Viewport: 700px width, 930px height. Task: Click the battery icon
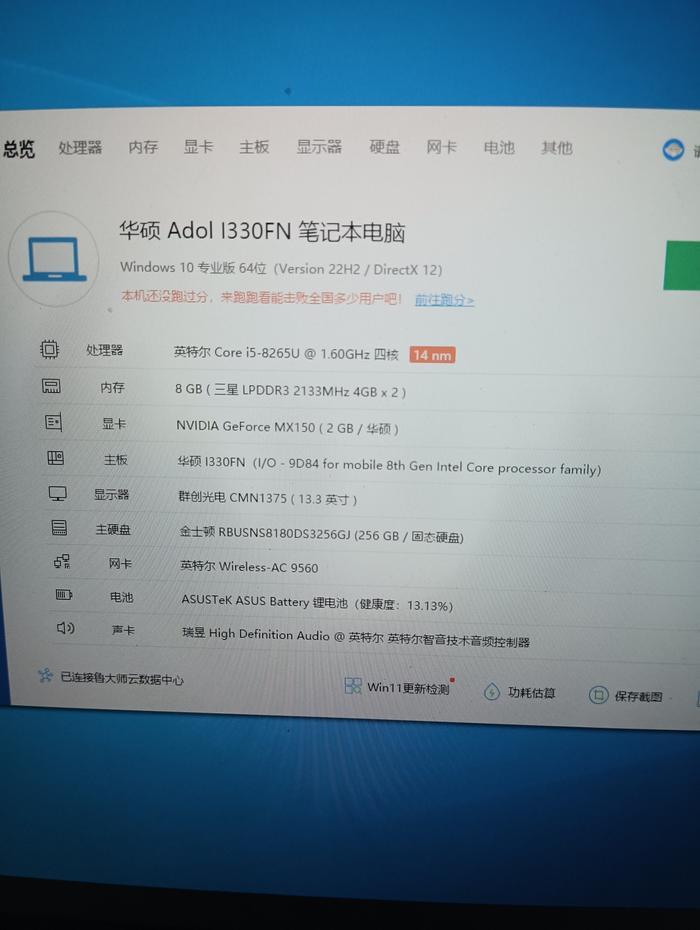pos(63,594)
